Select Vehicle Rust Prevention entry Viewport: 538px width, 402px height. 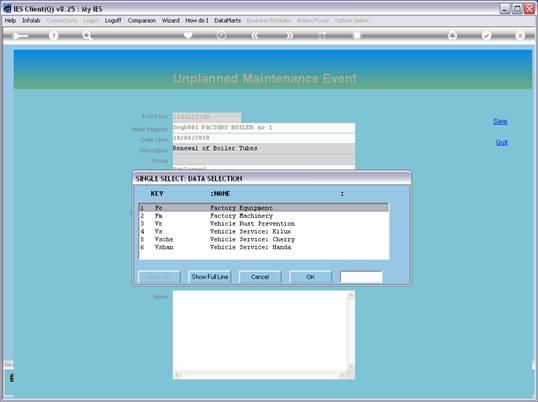click(x=264, y=224)
